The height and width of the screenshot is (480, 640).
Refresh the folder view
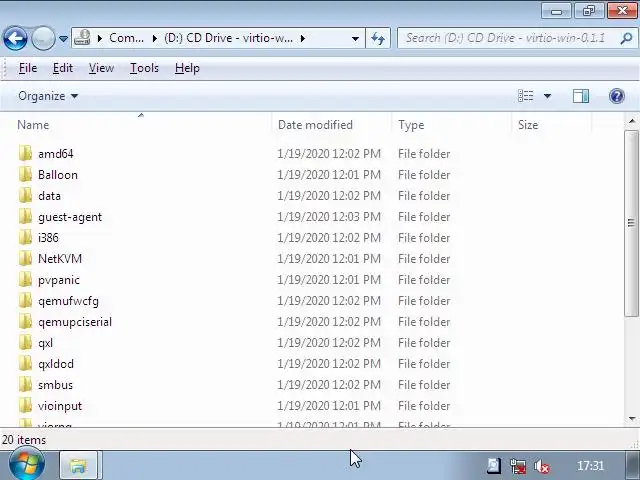click(378, 38)
